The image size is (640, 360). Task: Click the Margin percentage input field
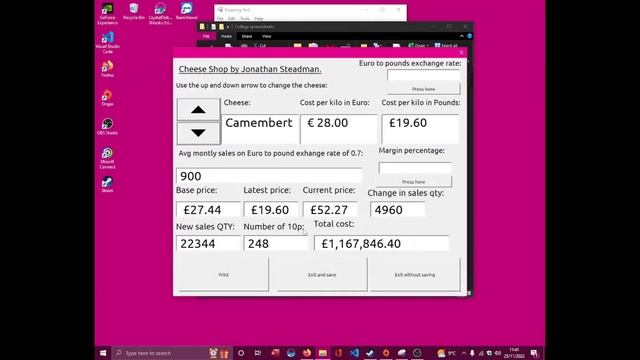tap(415, 168)
